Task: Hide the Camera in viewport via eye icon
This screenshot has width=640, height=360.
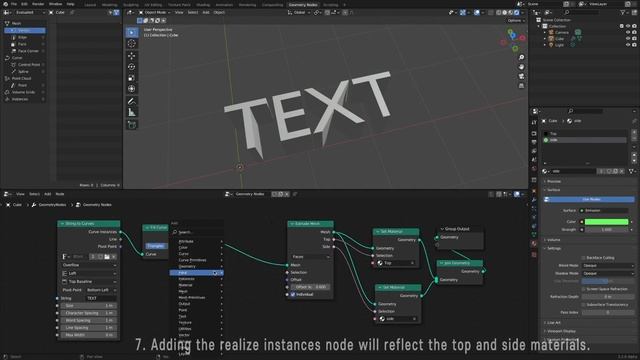Action: [x=628, y=32]
